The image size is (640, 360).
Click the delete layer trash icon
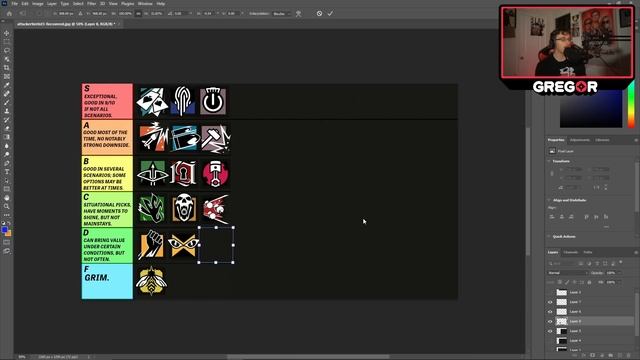point(629,356)
